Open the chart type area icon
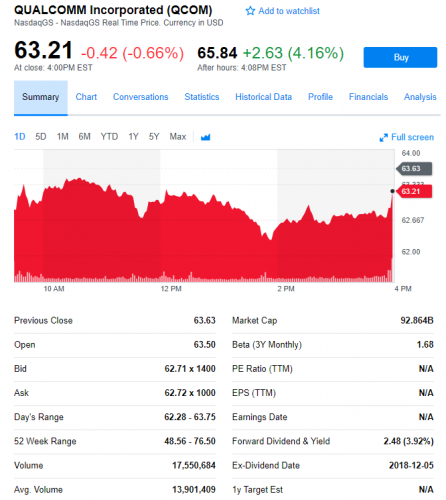 pyautogui.click(x=206, y=137)
